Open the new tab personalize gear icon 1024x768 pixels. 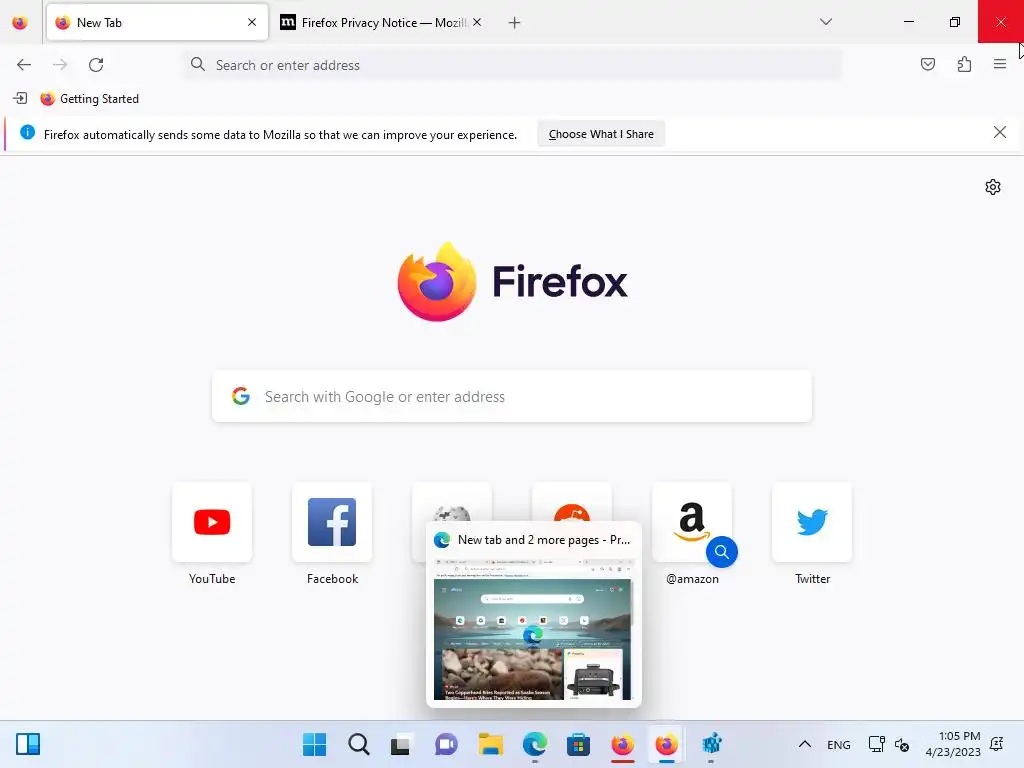click(x=993, y=187)
